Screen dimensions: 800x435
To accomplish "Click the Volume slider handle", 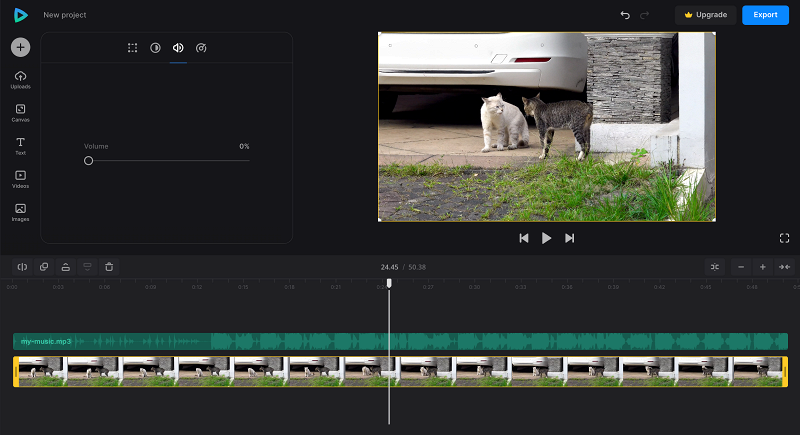I will 89,161.
